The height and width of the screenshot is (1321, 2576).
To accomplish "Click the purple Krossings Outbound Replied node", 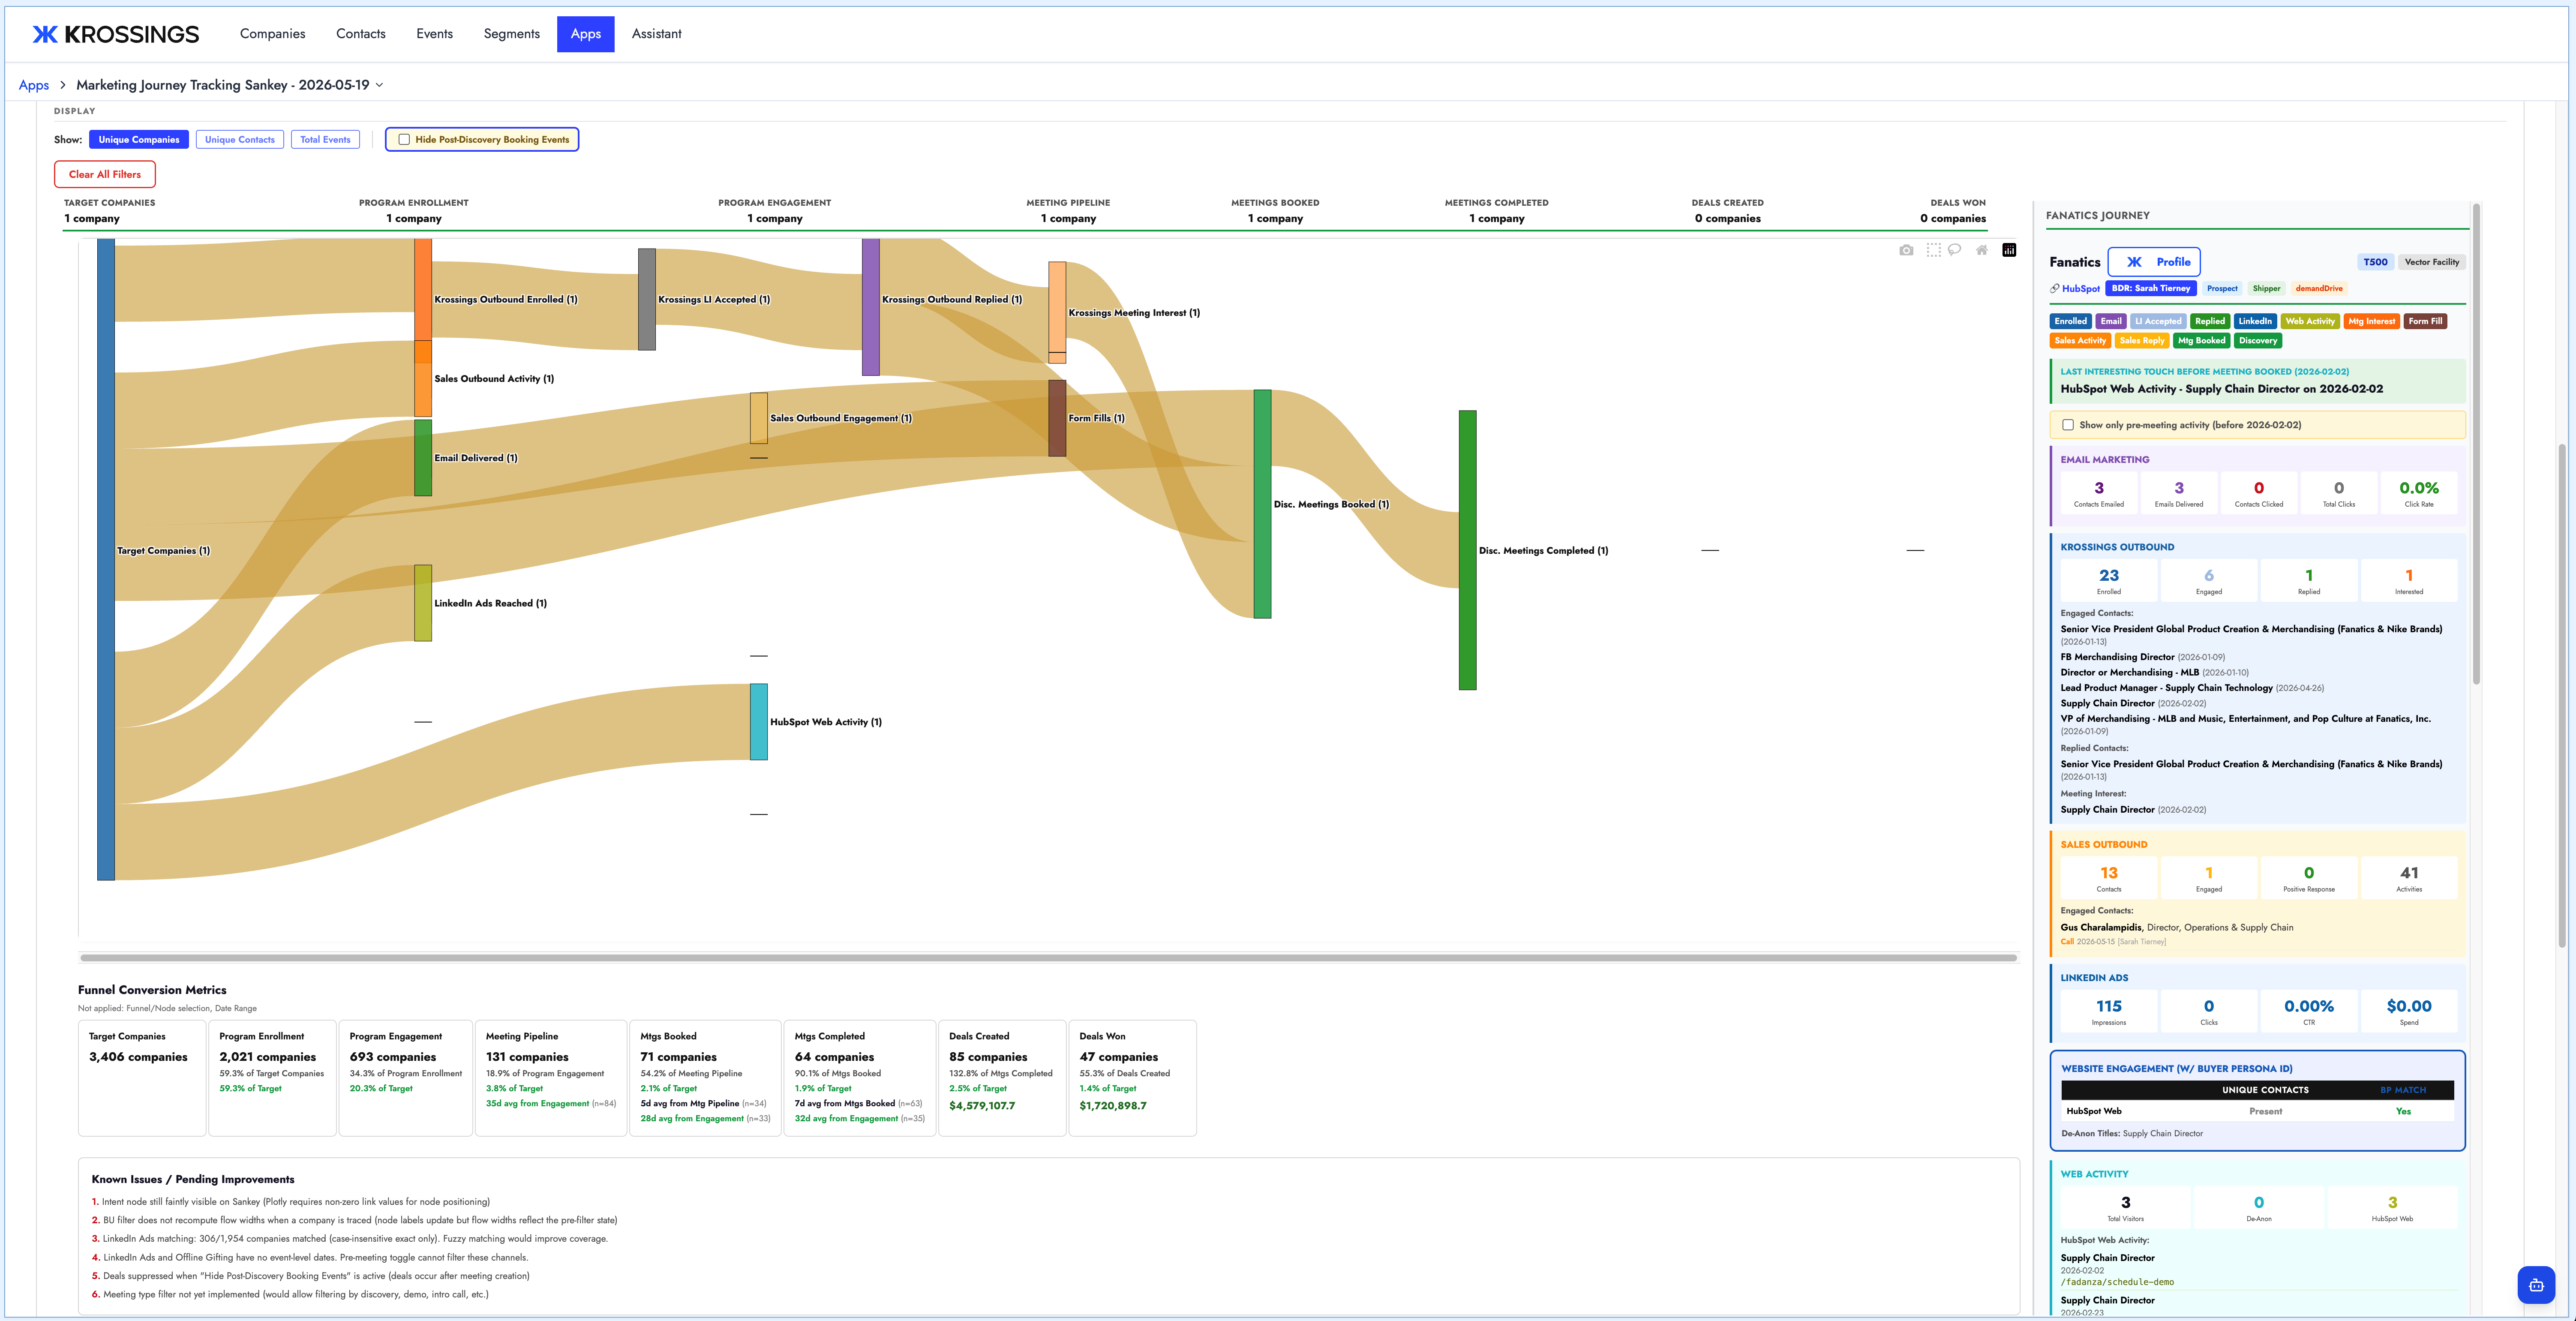I will coord(871,307).
